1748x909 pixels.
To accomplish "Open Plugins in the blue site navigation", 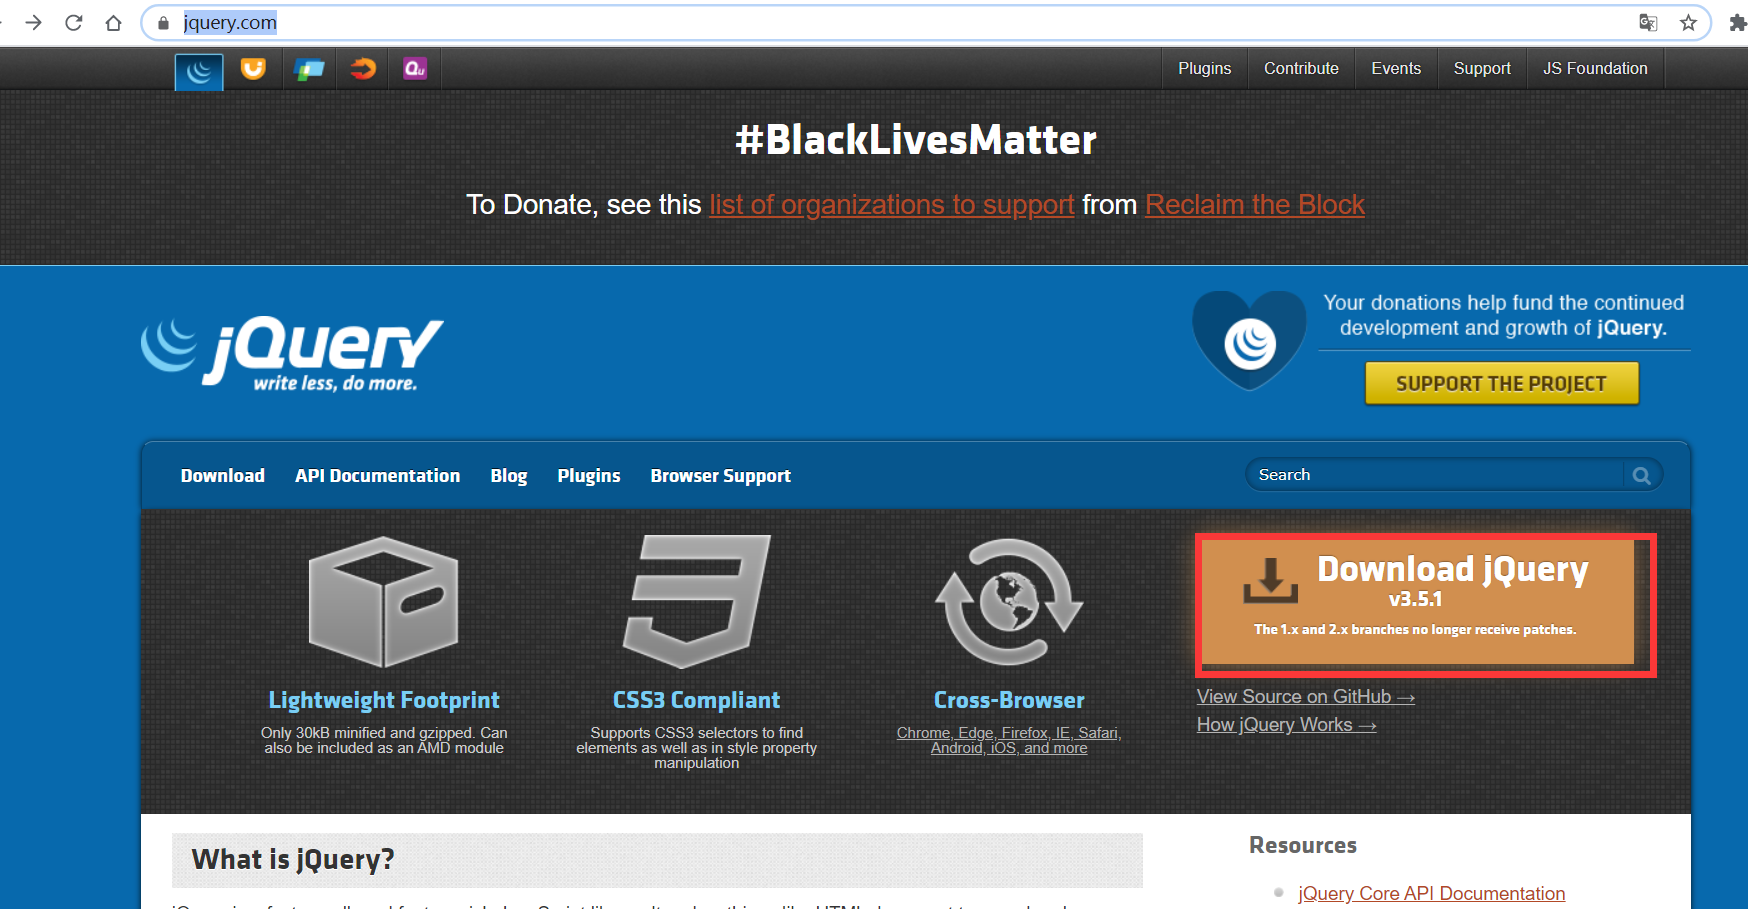I will click(589, 476).
